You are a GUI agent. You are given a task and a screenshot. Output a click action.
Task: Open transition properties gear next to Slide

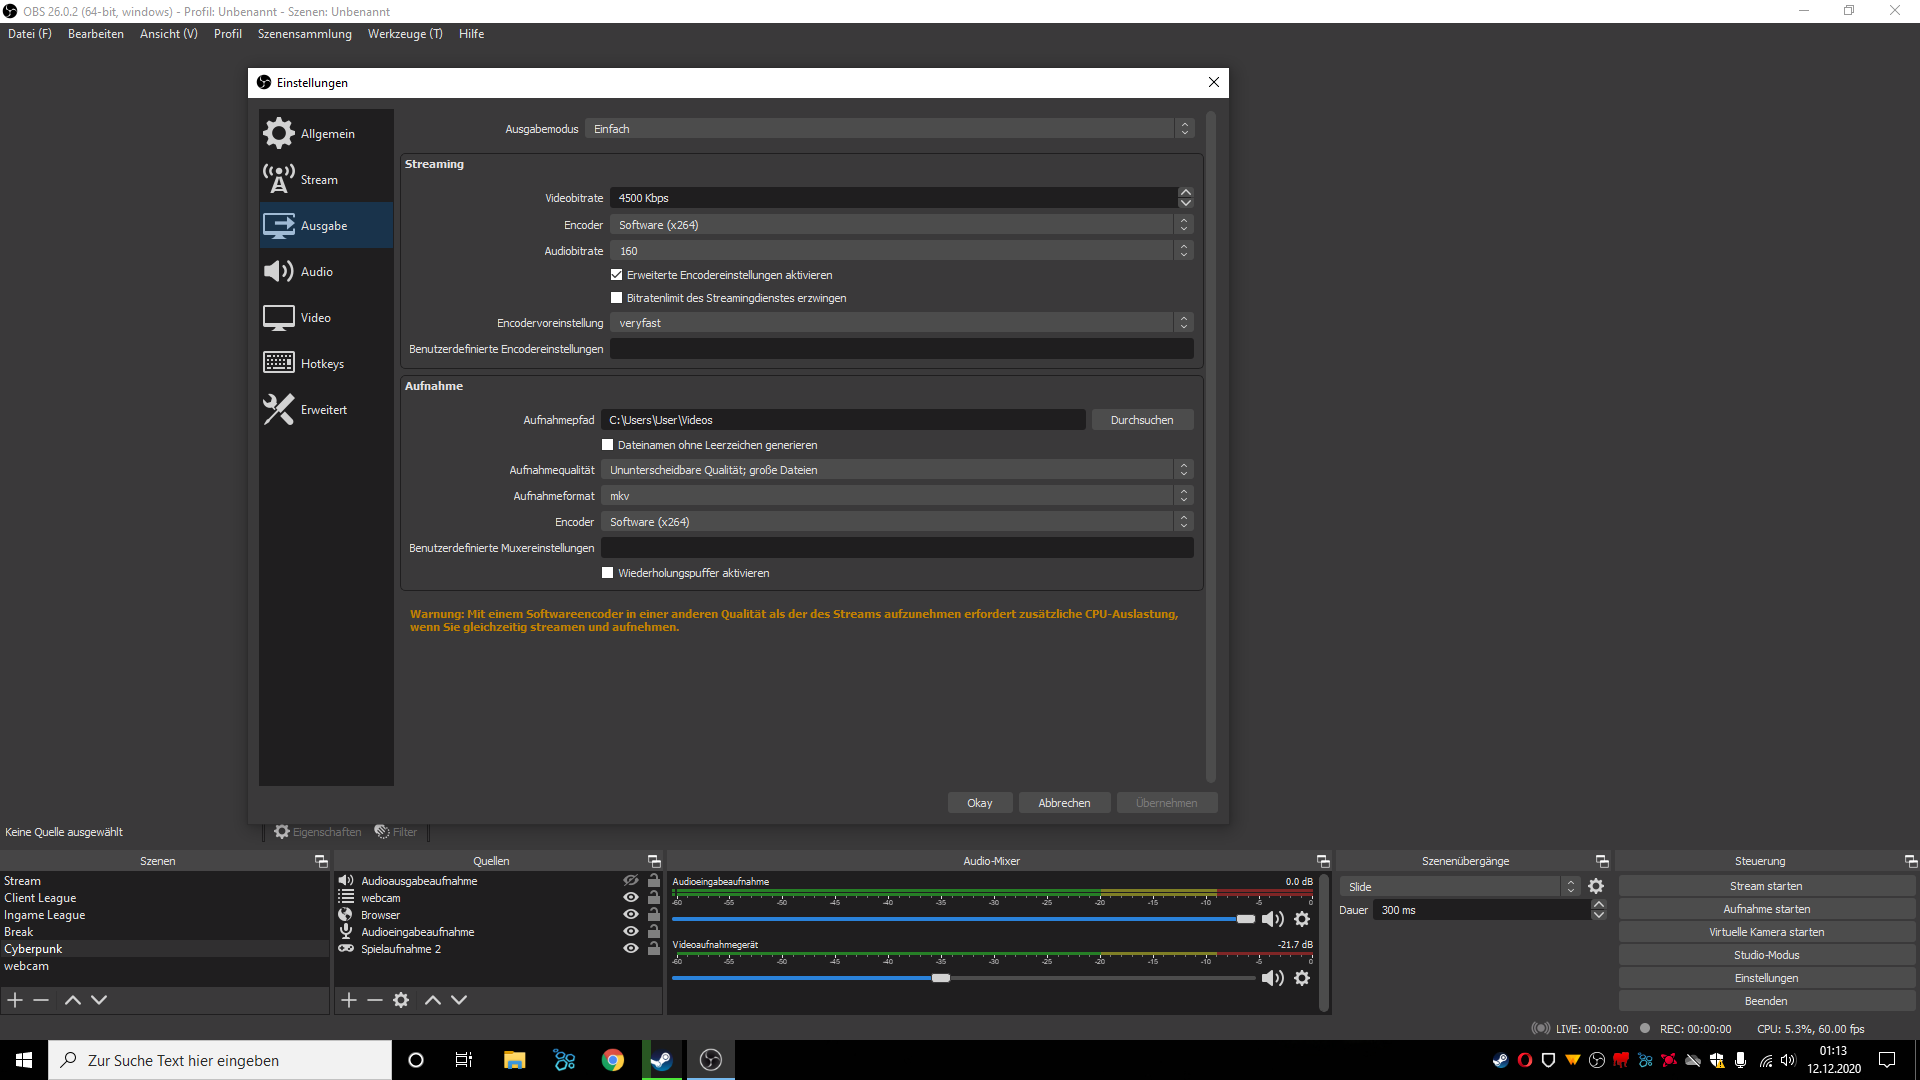pos(1596,887)
